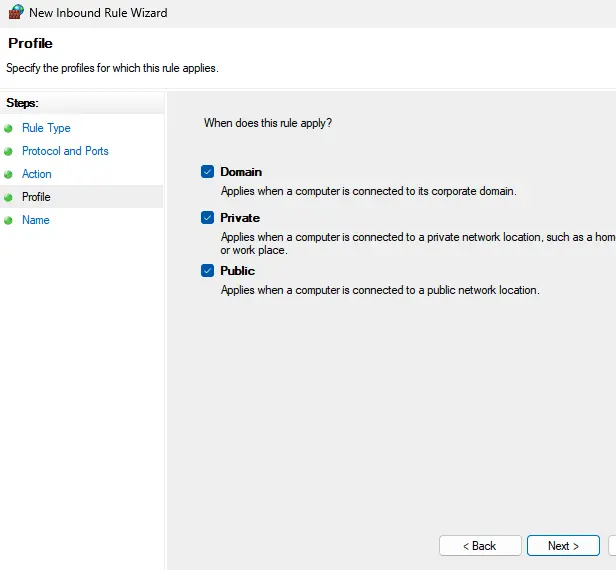Click the green bullet beside Protocol and Ports
This screenshot has height=570, width=616.
click(9, 151)
